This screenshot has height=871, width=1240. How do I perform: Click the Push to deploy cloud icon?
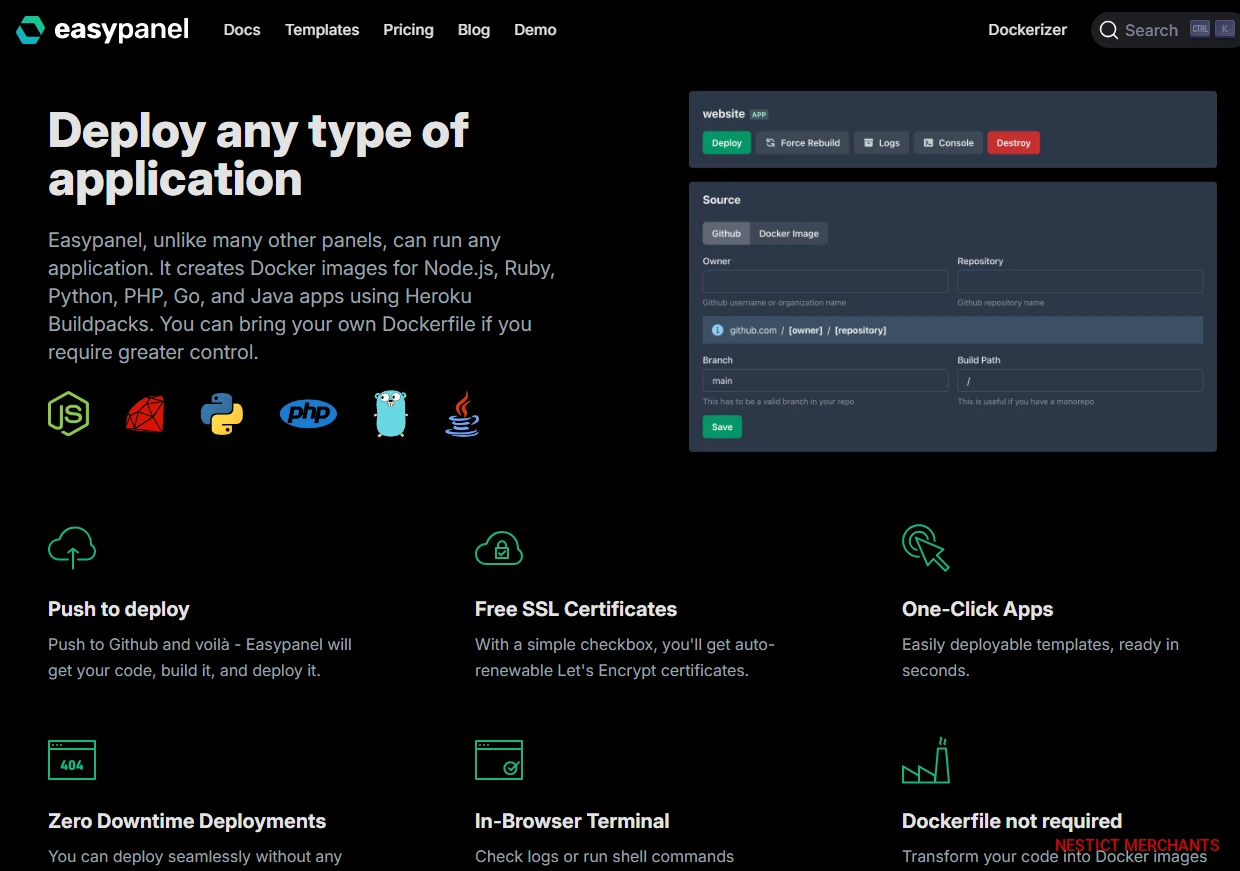72,547
